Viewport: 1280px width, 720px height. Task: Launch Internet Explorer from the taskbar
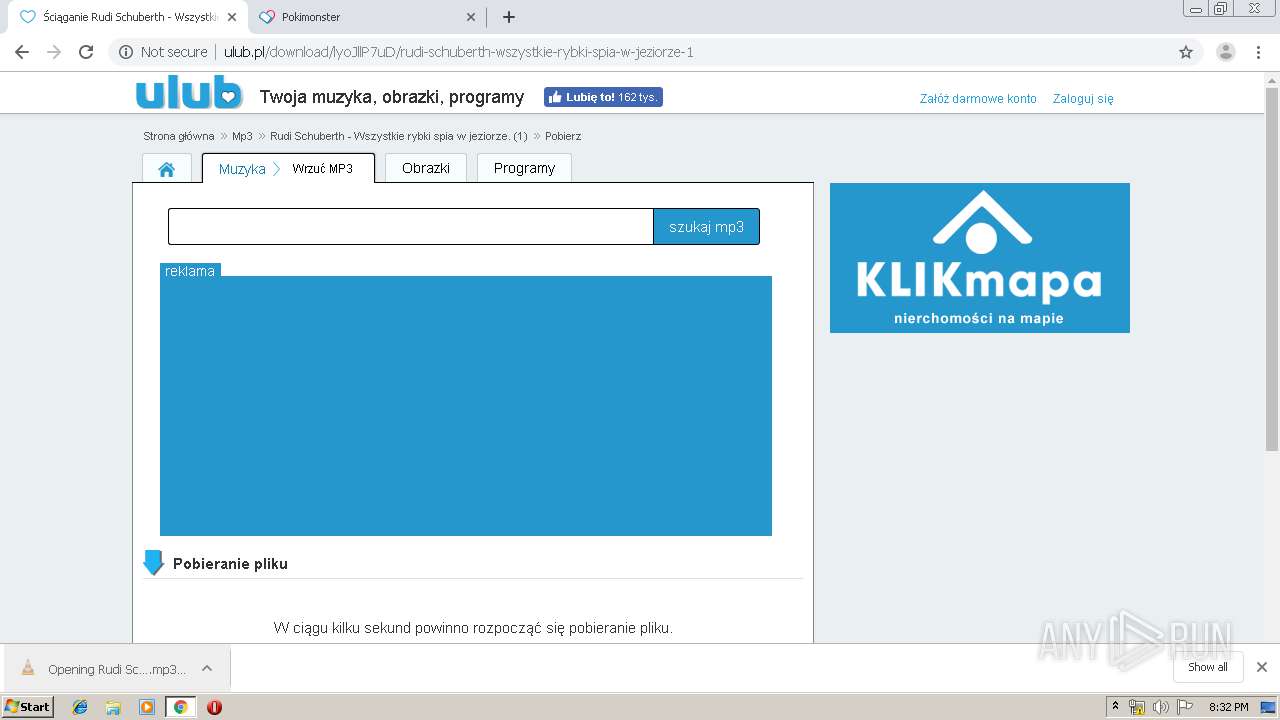click(80, 707)
